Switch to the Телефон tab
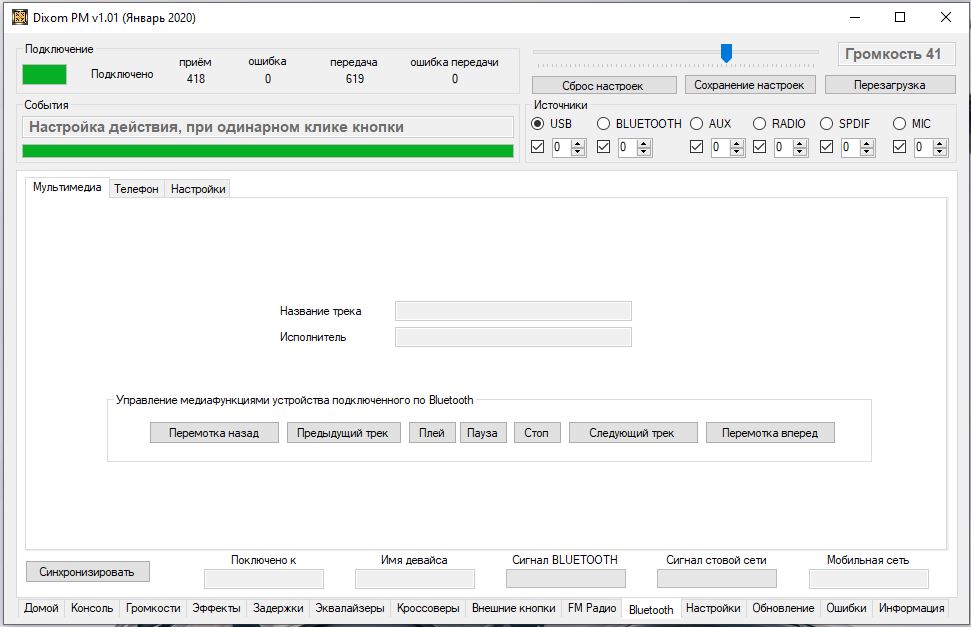 point(136,189)
